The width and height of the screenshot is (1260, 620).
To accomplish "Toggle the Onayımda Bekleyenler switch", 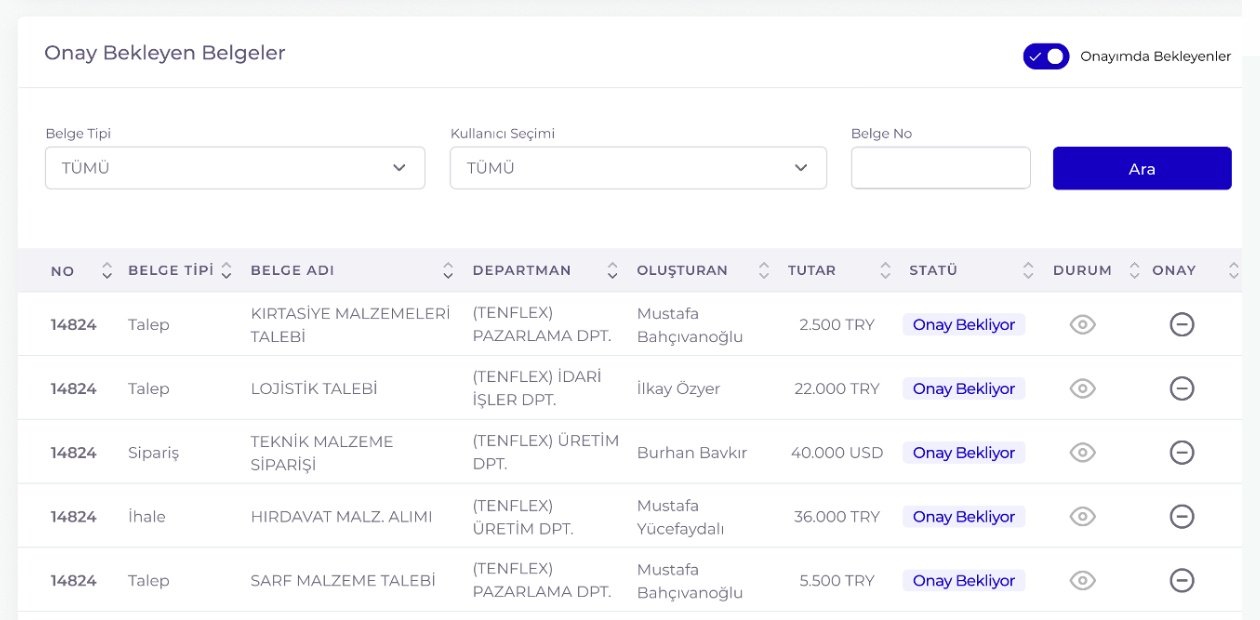I will tap(1045, 56).
